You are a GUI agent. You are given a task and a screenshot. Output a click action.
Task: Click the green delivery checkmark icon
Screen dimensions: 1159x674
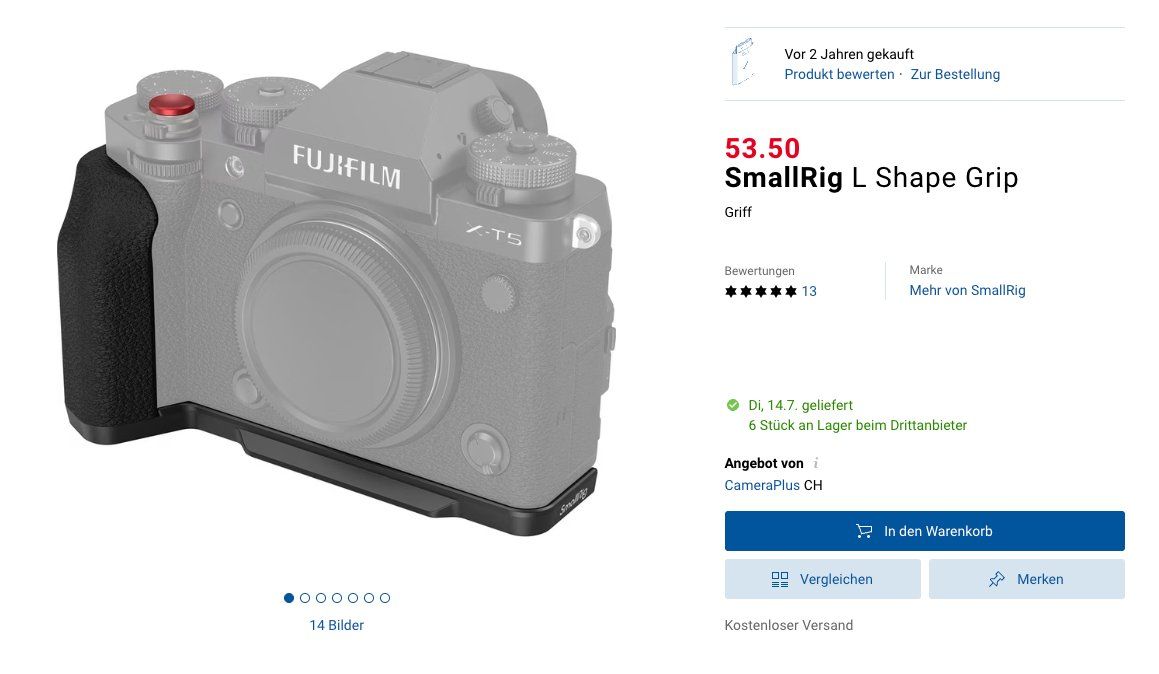(733, 405)
